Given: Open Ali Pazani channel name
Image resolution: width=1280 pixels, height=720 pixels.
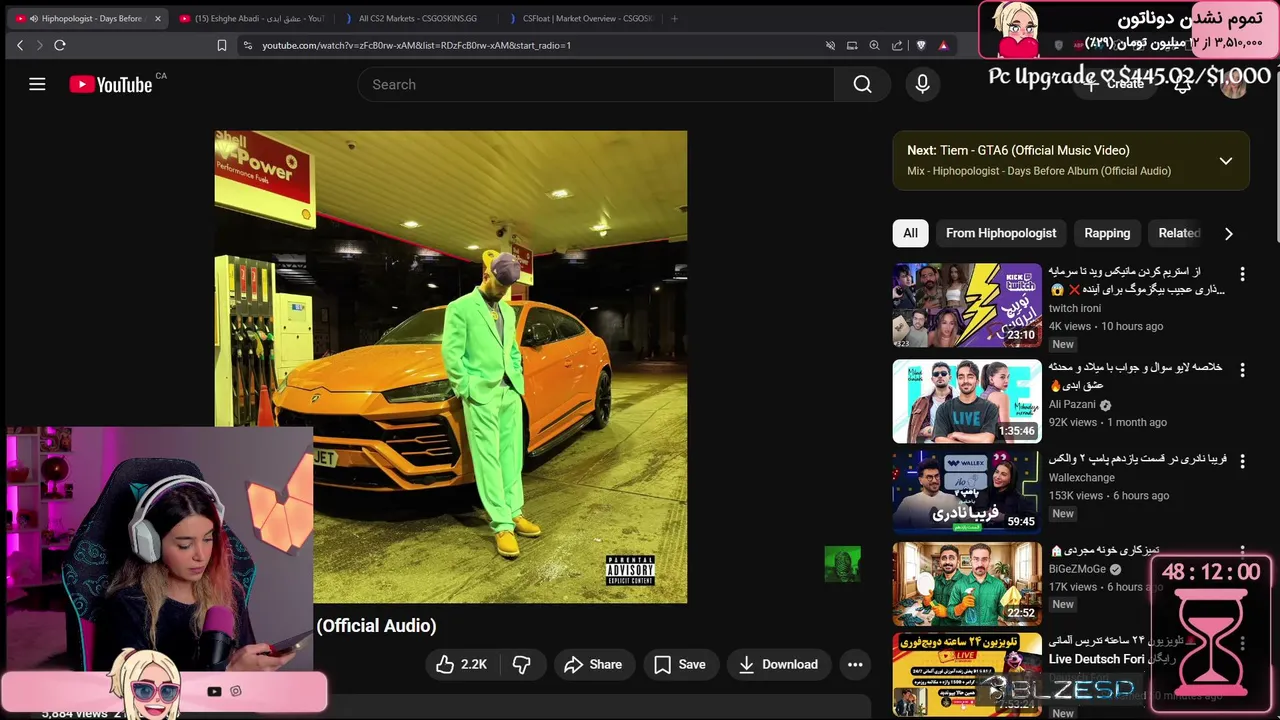Looking at the screenshot, I should pos(1072,405).
